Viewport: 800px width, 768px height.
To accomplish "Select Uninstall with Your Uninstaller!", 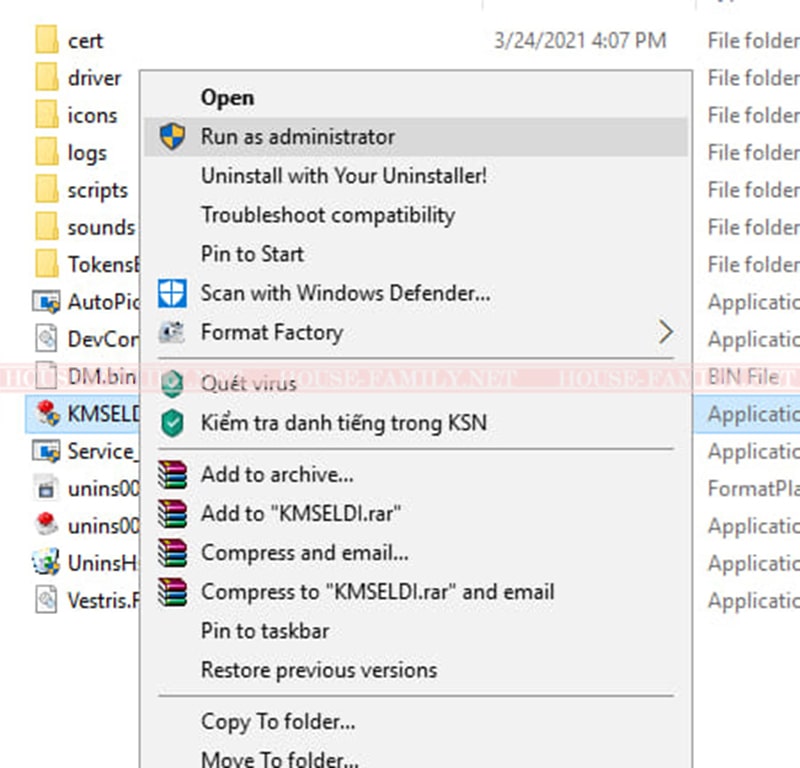I will tap(343, 176).
